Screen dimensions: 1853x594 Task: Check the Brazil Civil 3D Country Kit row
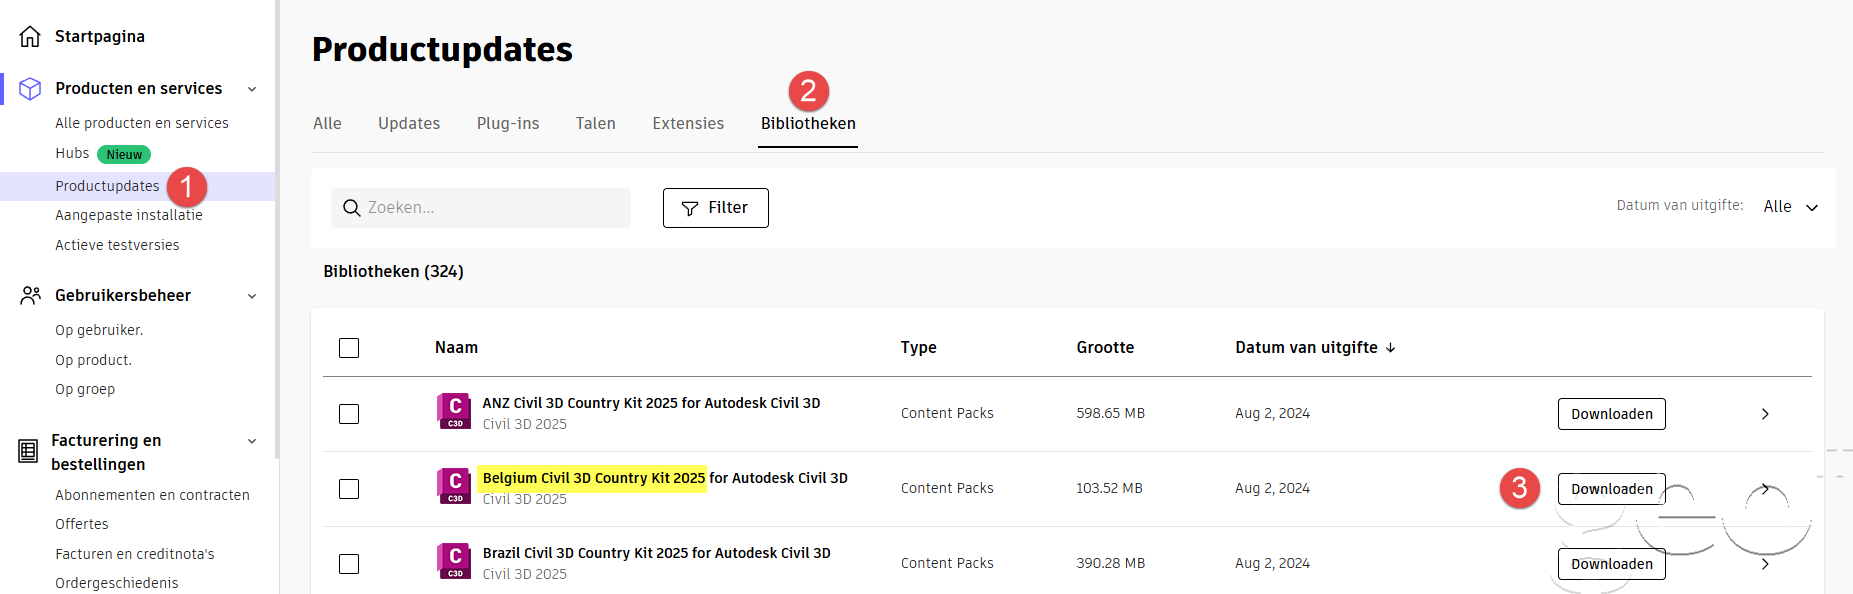(349, 564)
